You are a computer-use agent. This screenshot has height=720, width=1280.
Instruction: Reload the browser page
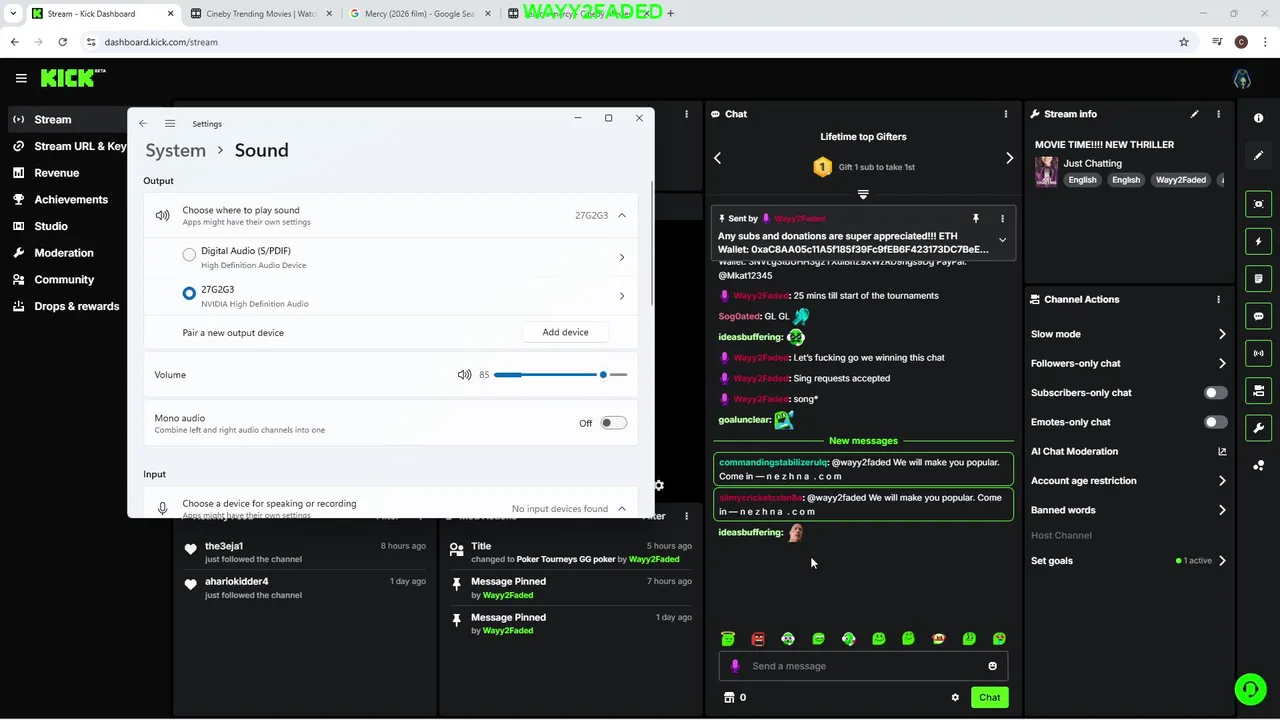62,42
